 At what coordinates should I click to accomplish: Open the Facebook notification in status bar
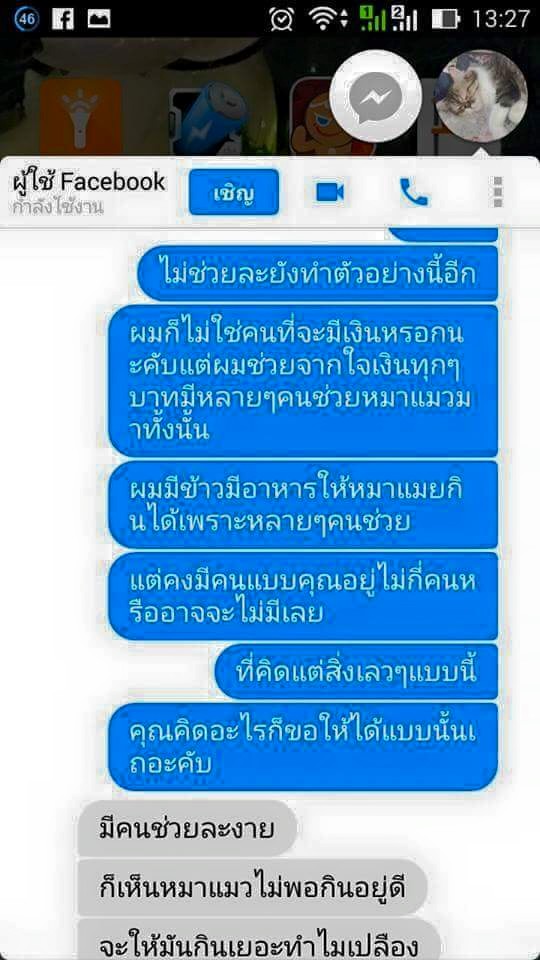[x=62, y=19]
